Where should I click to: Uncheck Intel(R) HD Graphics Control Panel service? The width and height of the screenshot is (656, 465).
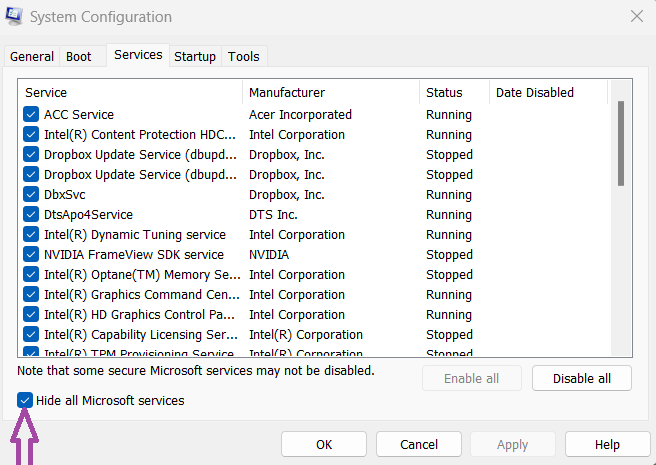[31, 315]
